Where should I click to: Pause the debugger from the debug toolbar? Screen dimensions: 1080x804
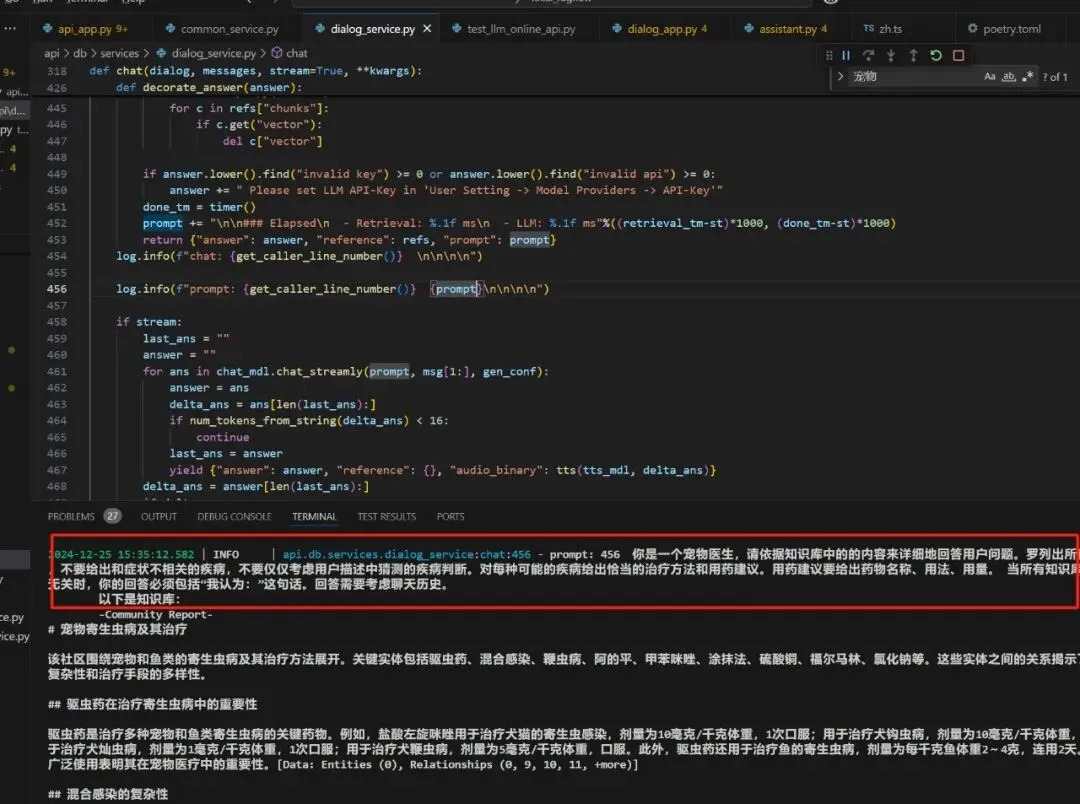point(846,55)
